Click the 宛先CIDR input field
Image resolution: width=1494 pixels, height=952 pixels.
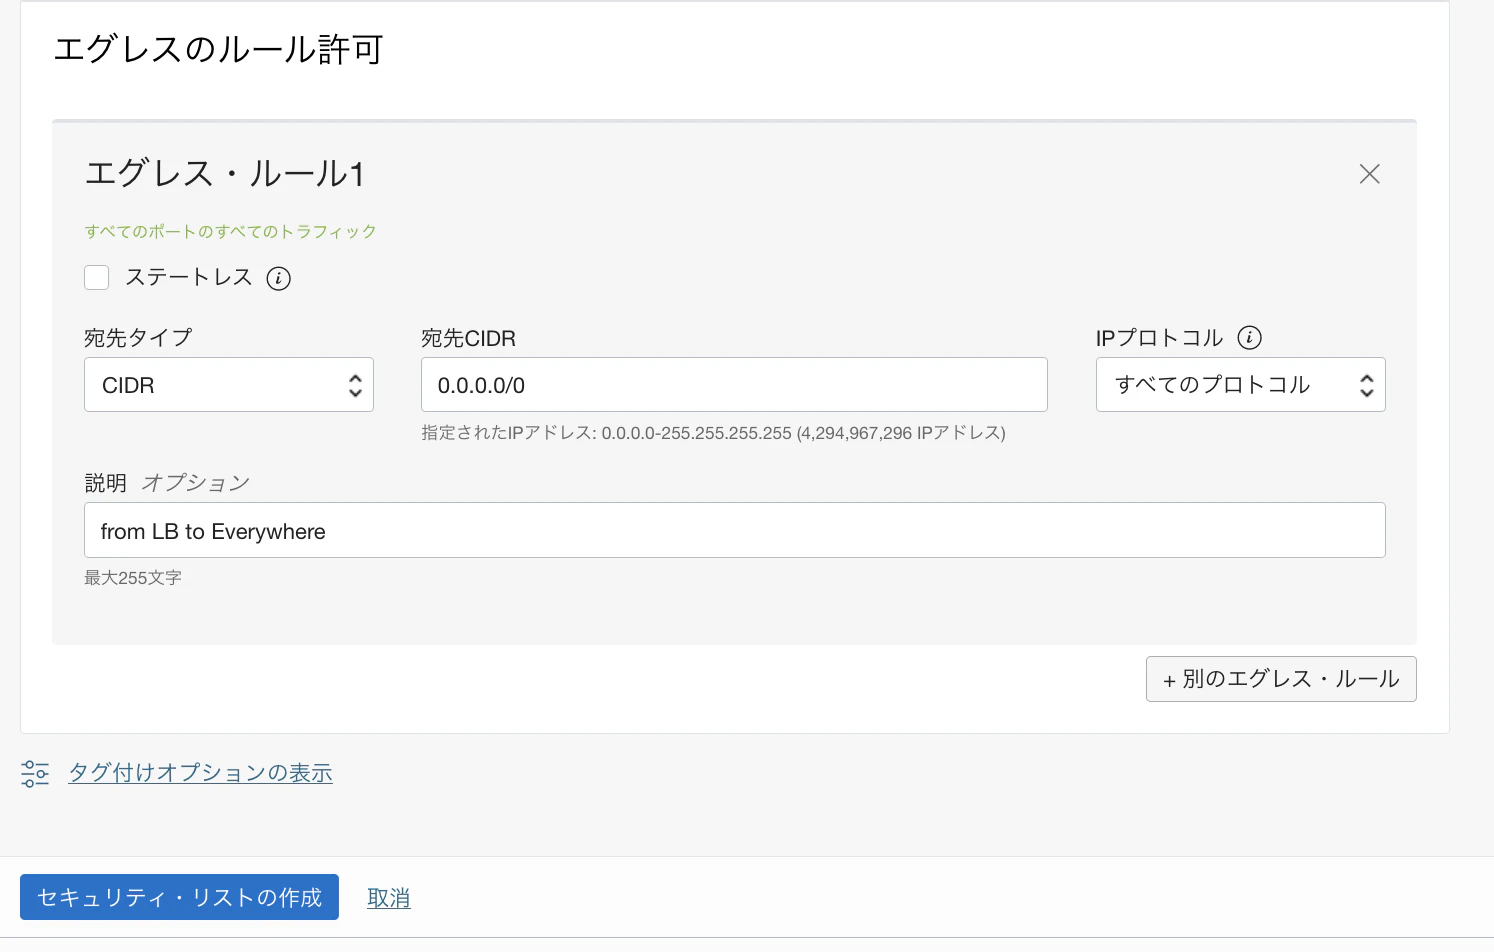pyautogui.click(x=734, y=385)
